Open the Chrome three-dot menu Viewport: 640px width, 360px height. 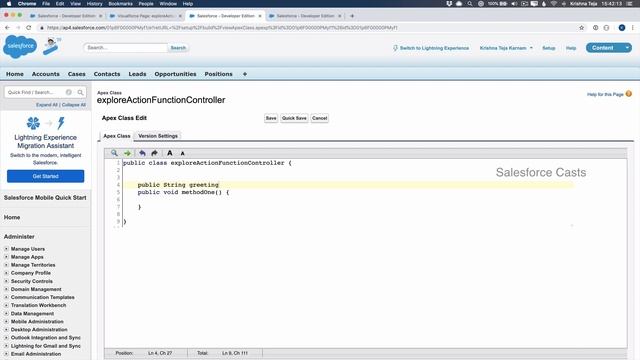tap(633, 28)
